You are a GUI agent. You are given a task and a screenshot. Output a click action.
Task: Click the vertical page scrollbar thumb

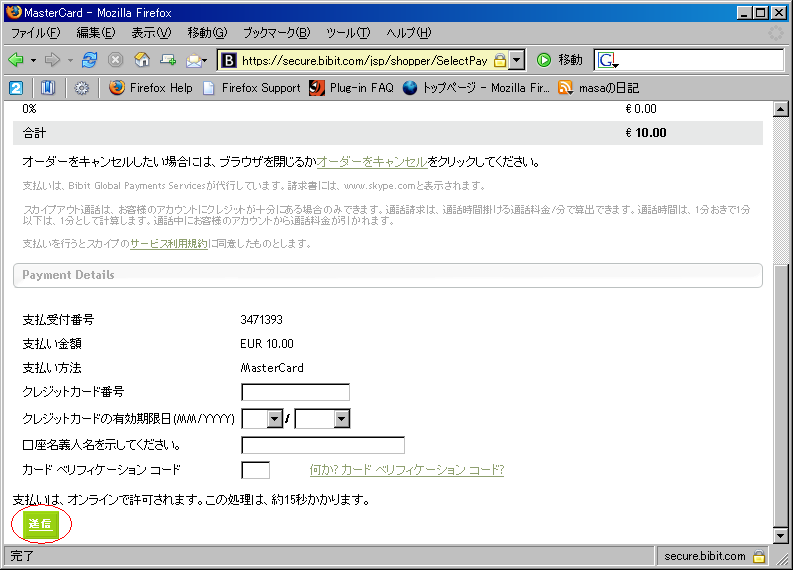click(x=781, y=400)
